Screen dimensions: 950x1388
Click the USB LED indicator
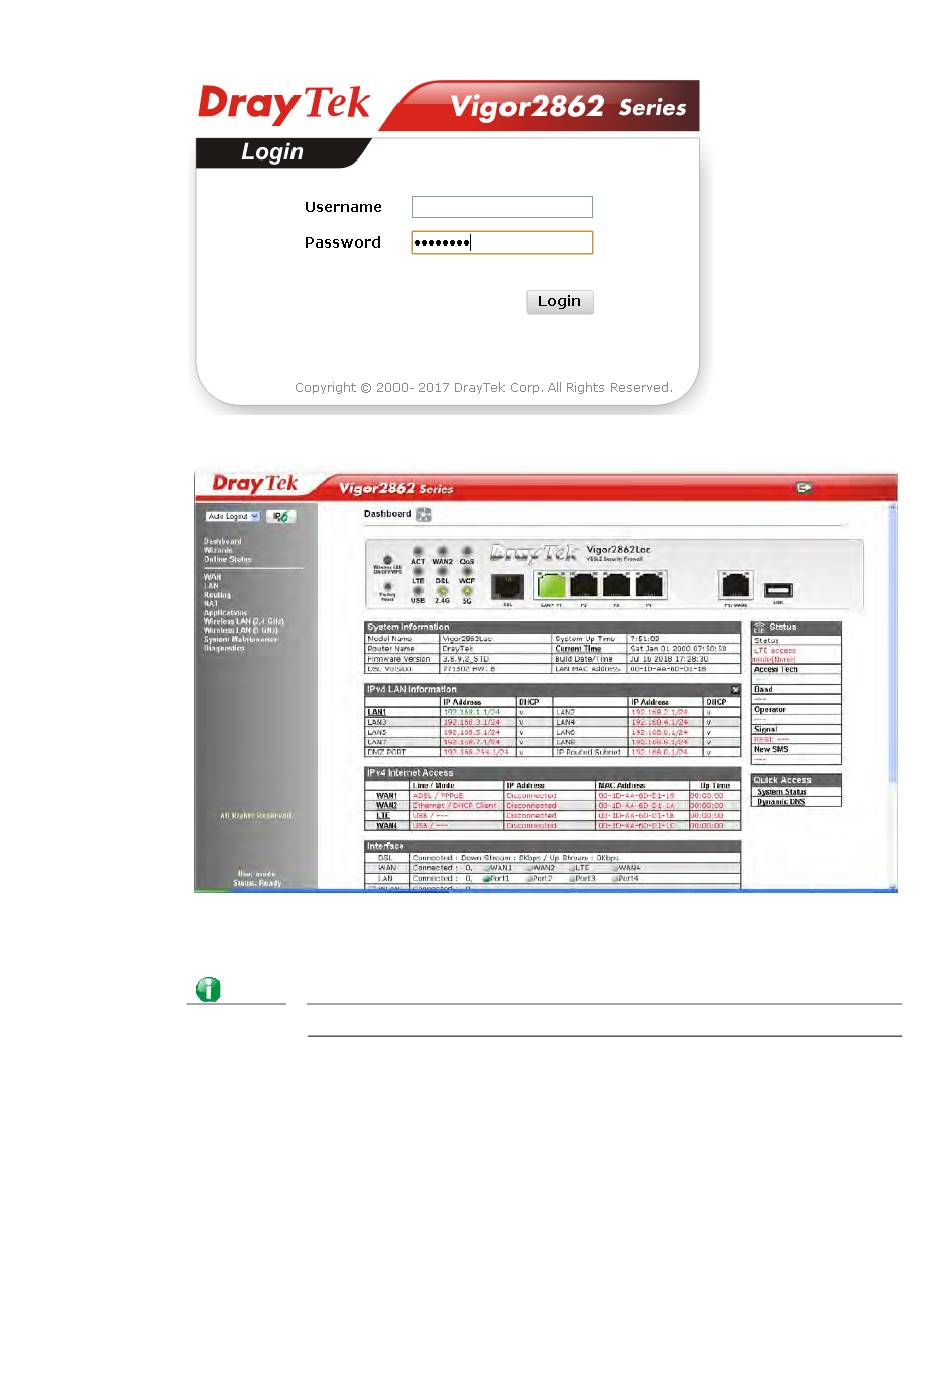418,591
